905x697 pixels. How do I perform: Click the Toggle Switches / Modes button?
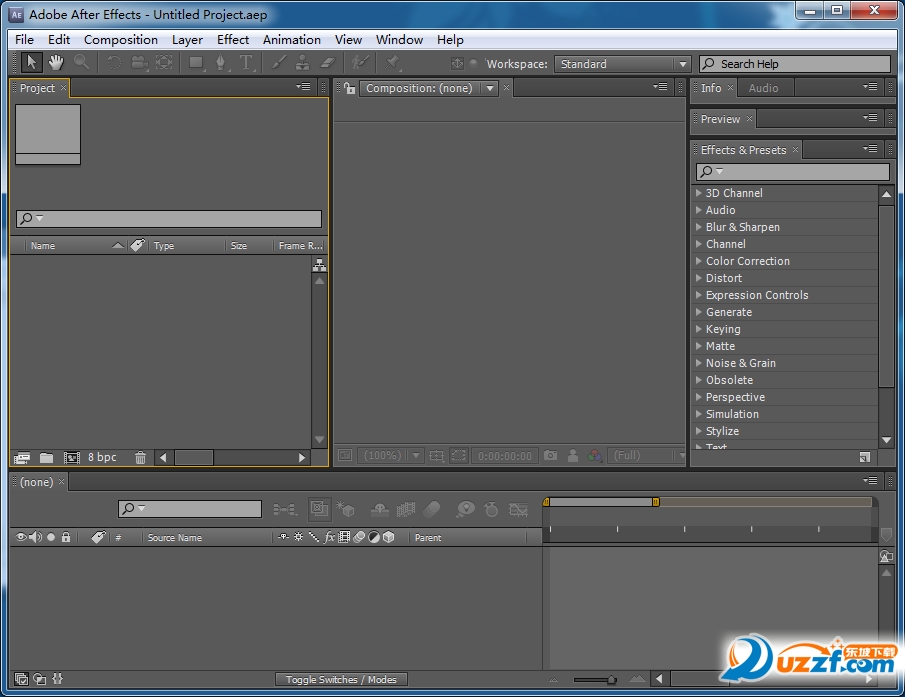pyautogui.click(x=341, y=680)
